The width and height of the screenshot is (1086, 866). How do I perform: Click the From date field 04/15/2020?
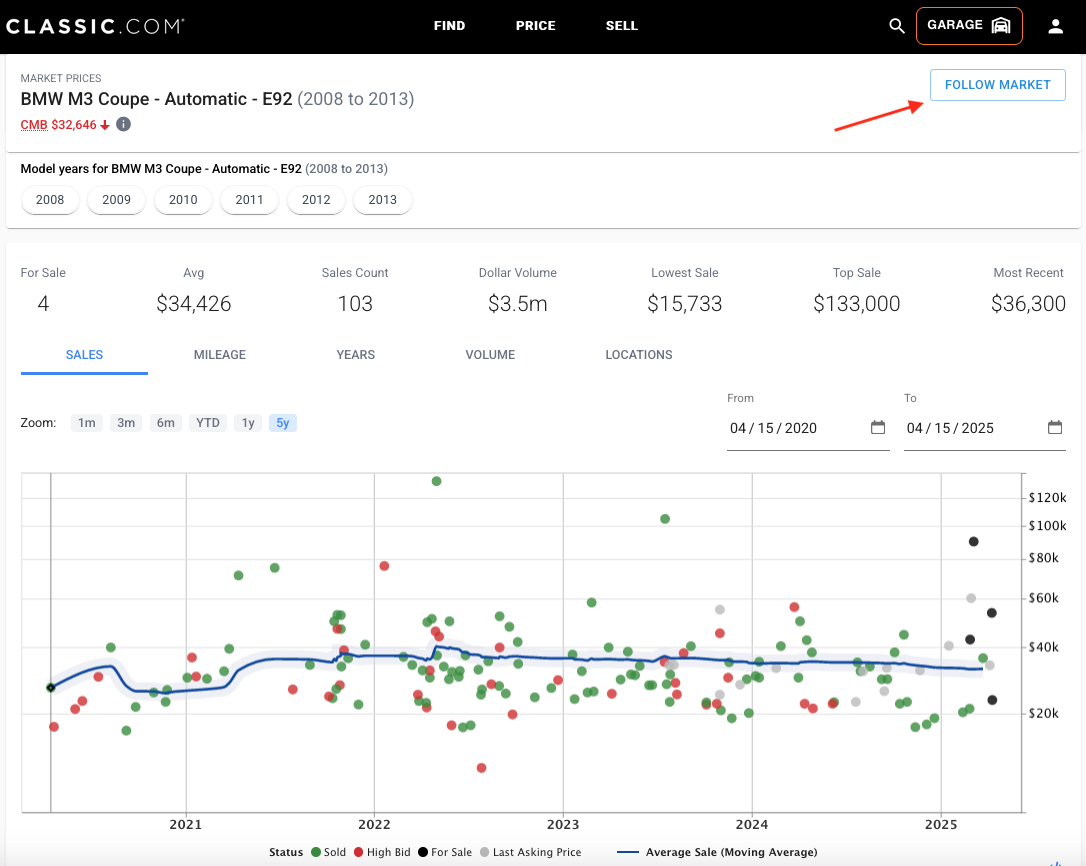(808, 428)
